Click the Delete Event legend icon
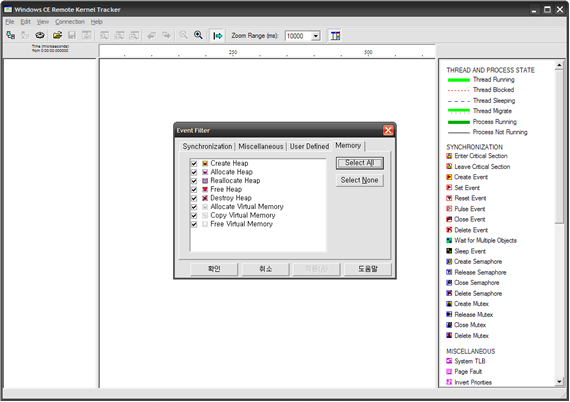 point(449,230)
